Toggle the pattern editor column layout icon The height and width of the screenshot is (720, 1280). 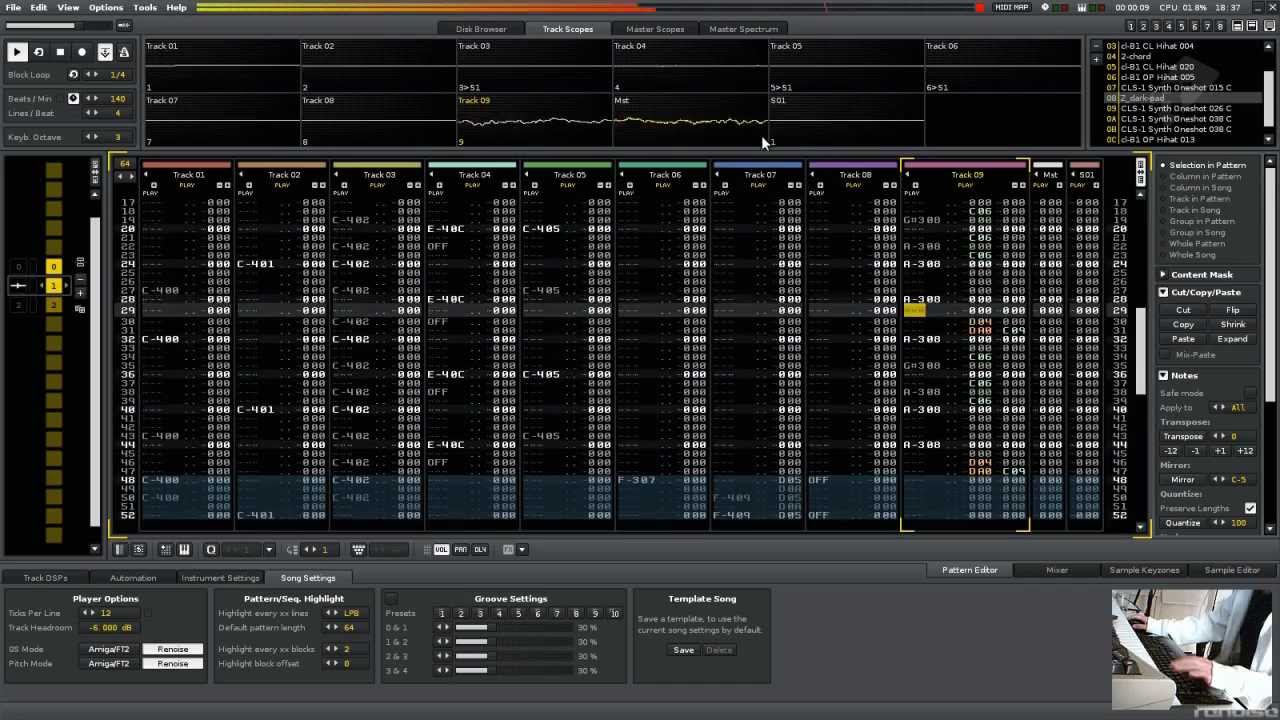(119, 549)
